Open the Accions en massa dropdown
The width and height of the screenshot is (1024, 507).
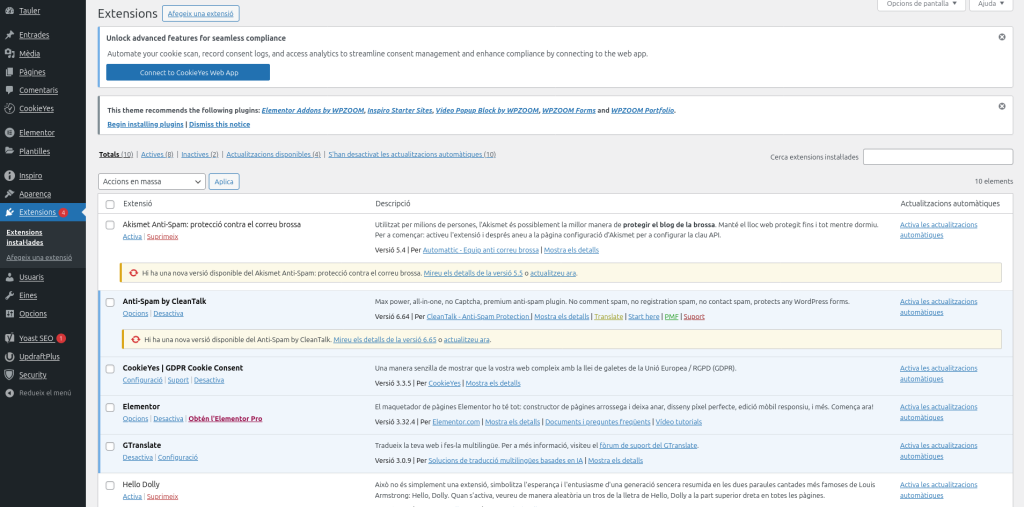click(x=152, y=182)
